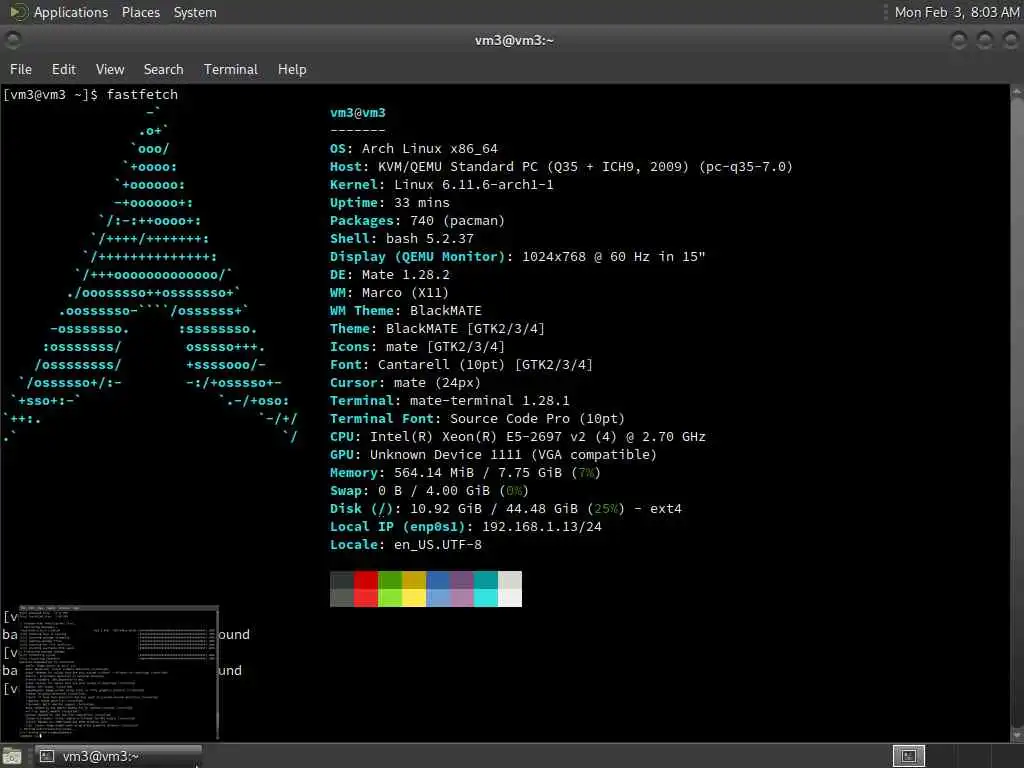1024x768 pixels.
Task: Click the 'Uptime: 33 mins' line
Action: 390,202
